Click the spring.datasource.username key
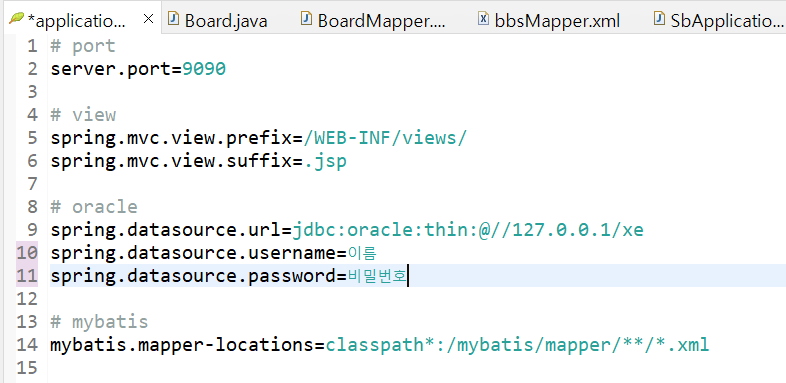The image size is (786, 383). pyautogui.click(x=193, y=253)
